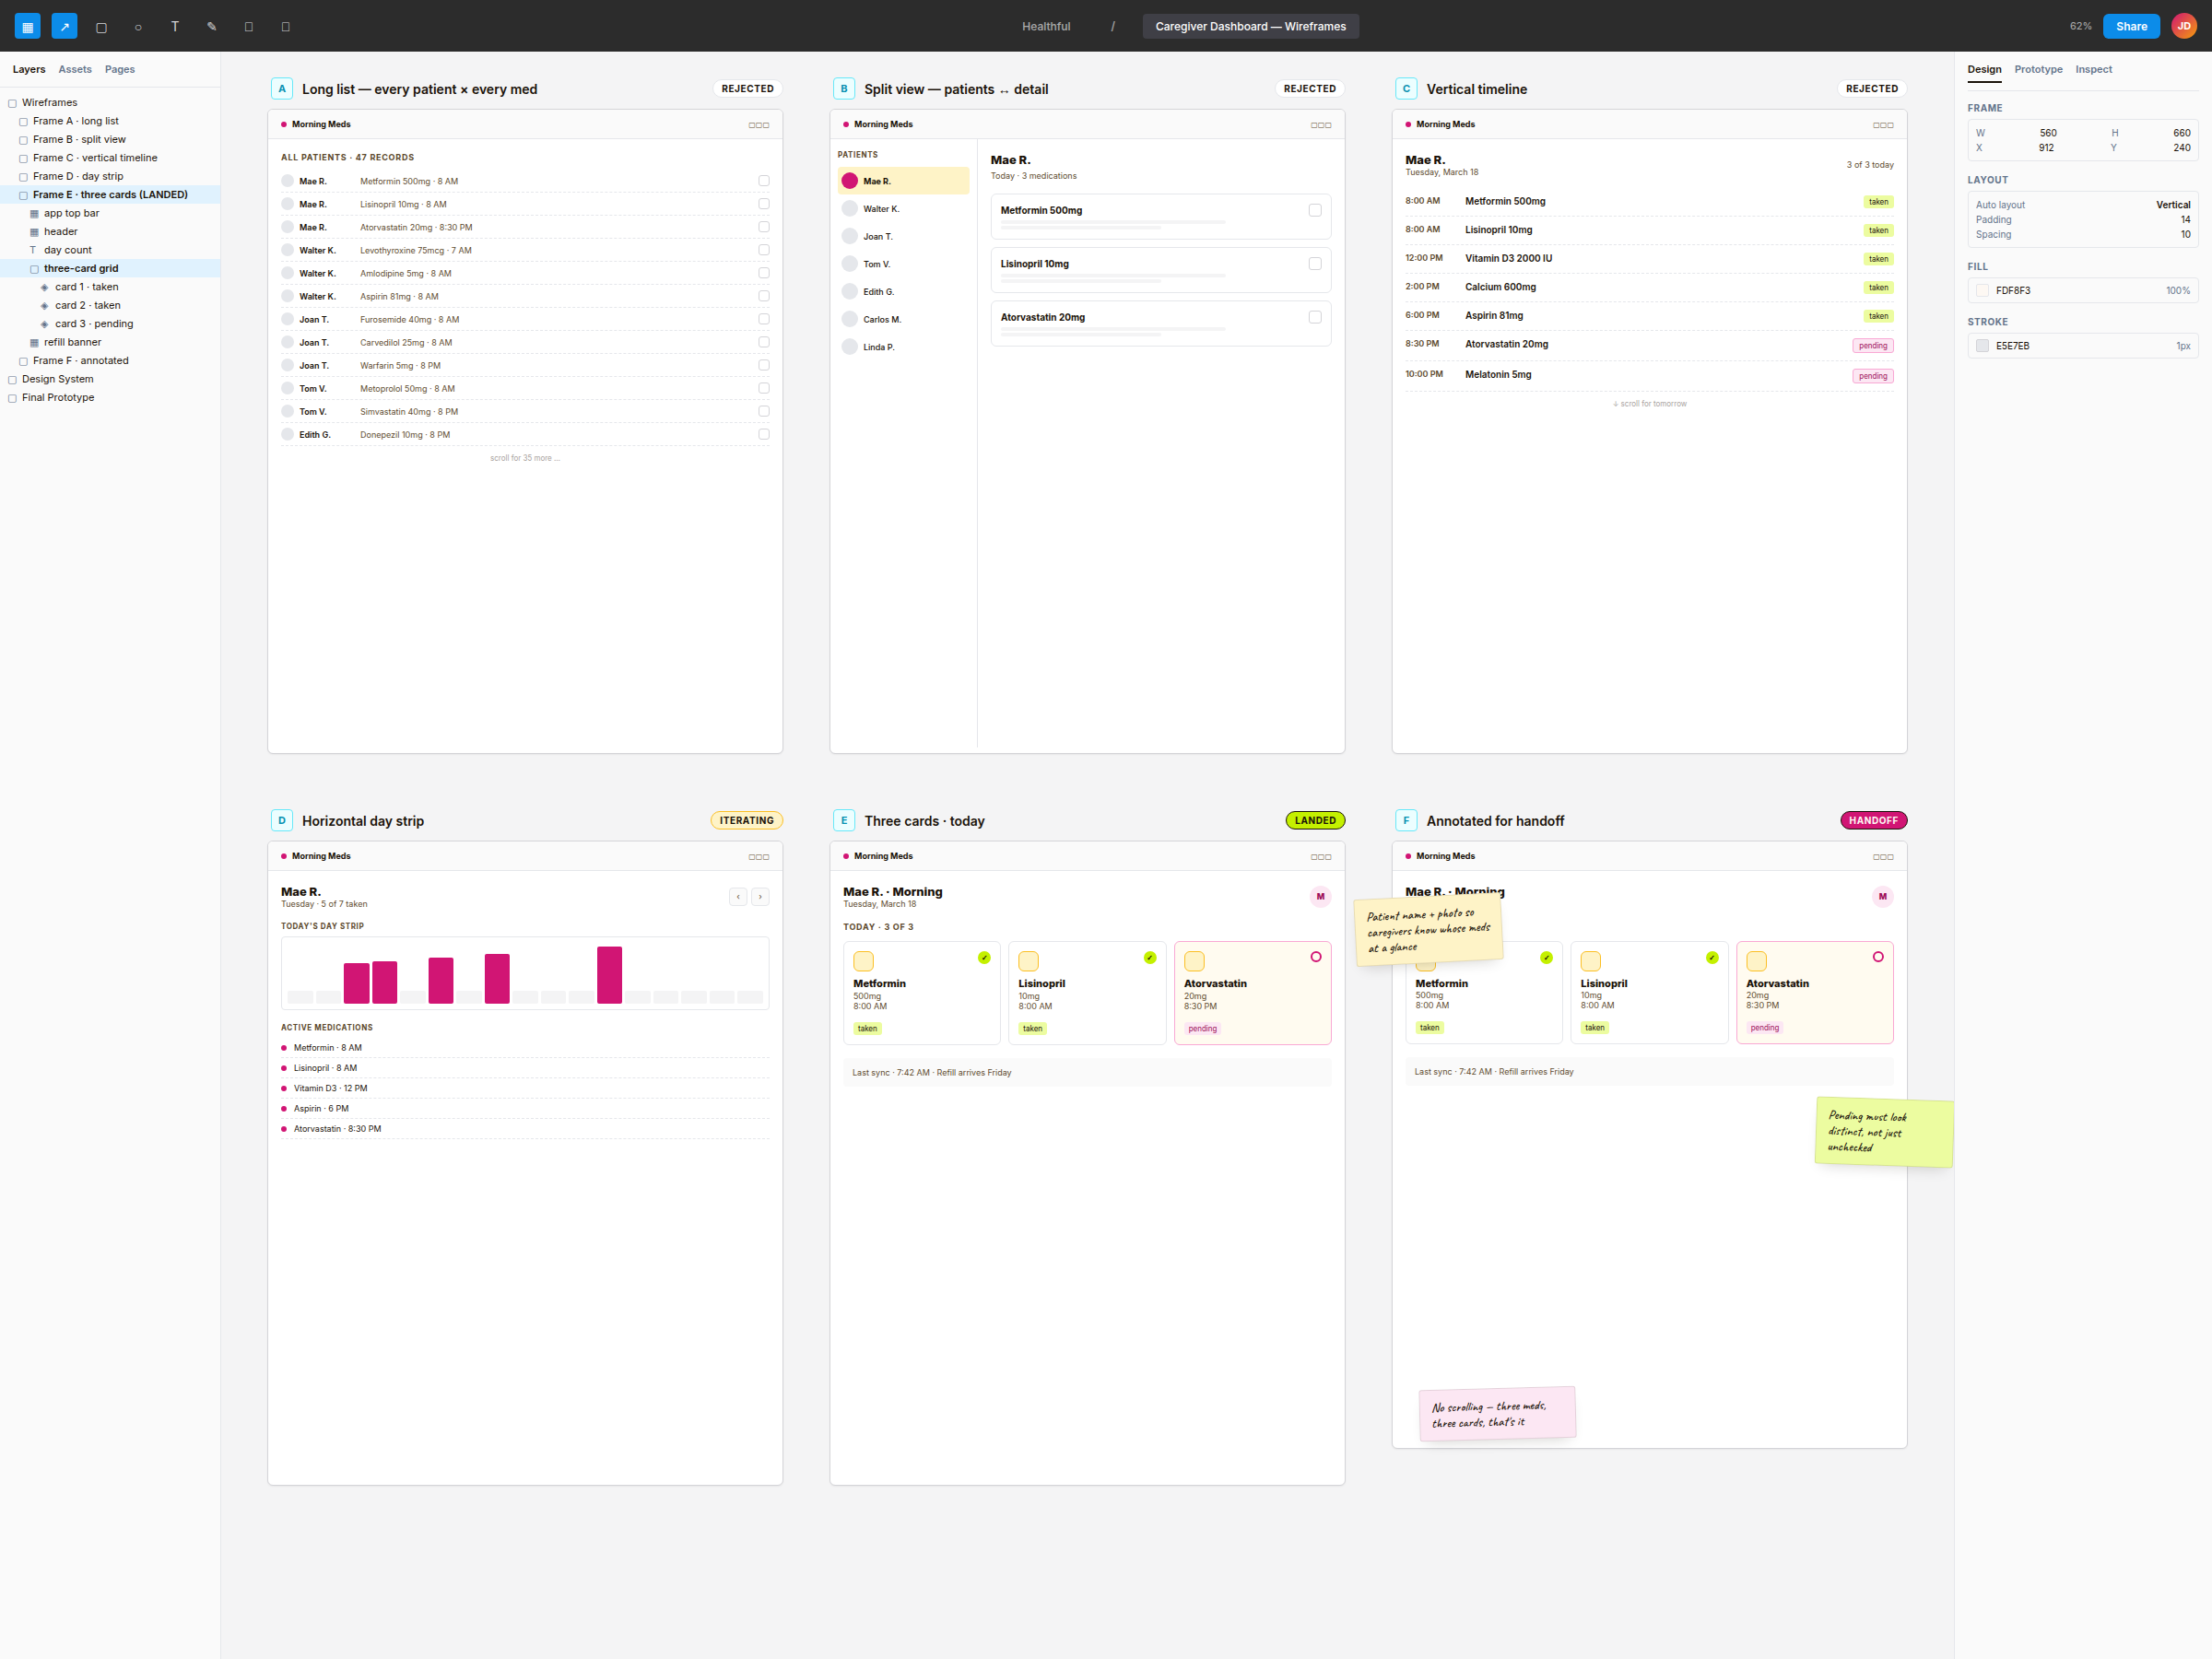Click the frame width value 560
This screenshot has width=2212, height=1659.
pos(2048,133)
